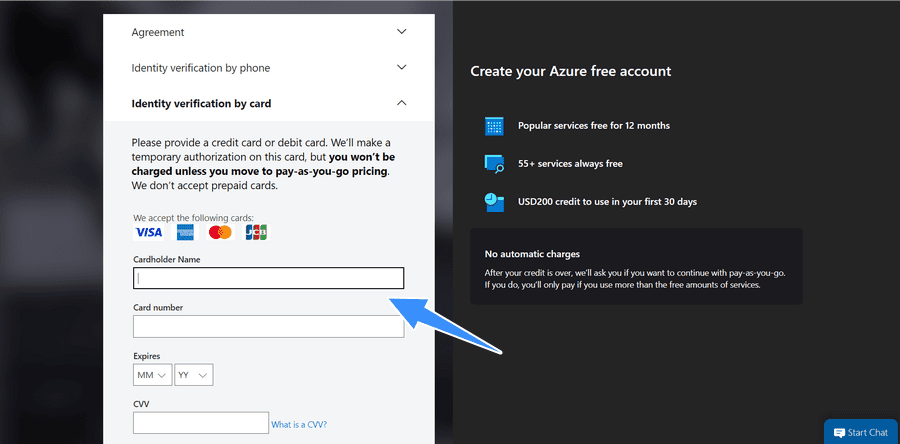
Task: Expand the Agreement section
Action: (269, 32)
